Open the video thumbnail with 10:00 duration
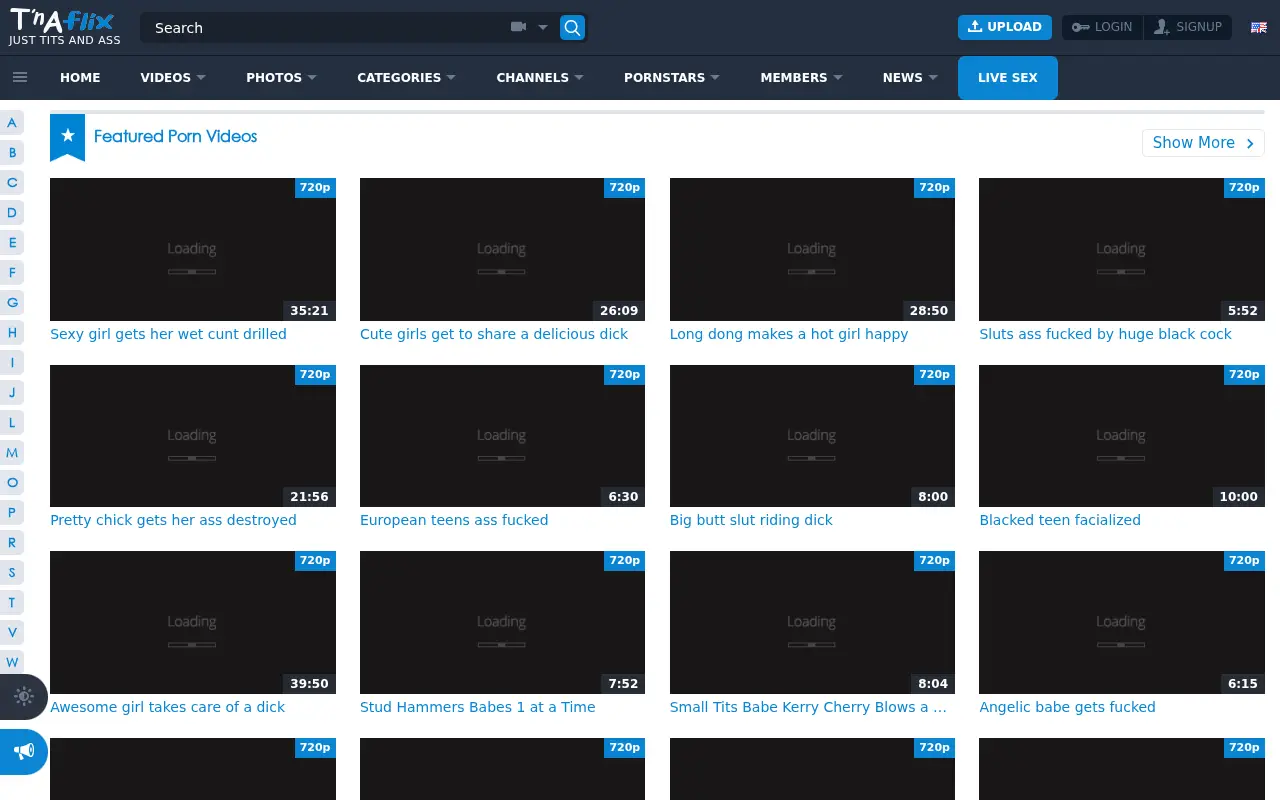1280x800 pixels. tap(1122, 436)
